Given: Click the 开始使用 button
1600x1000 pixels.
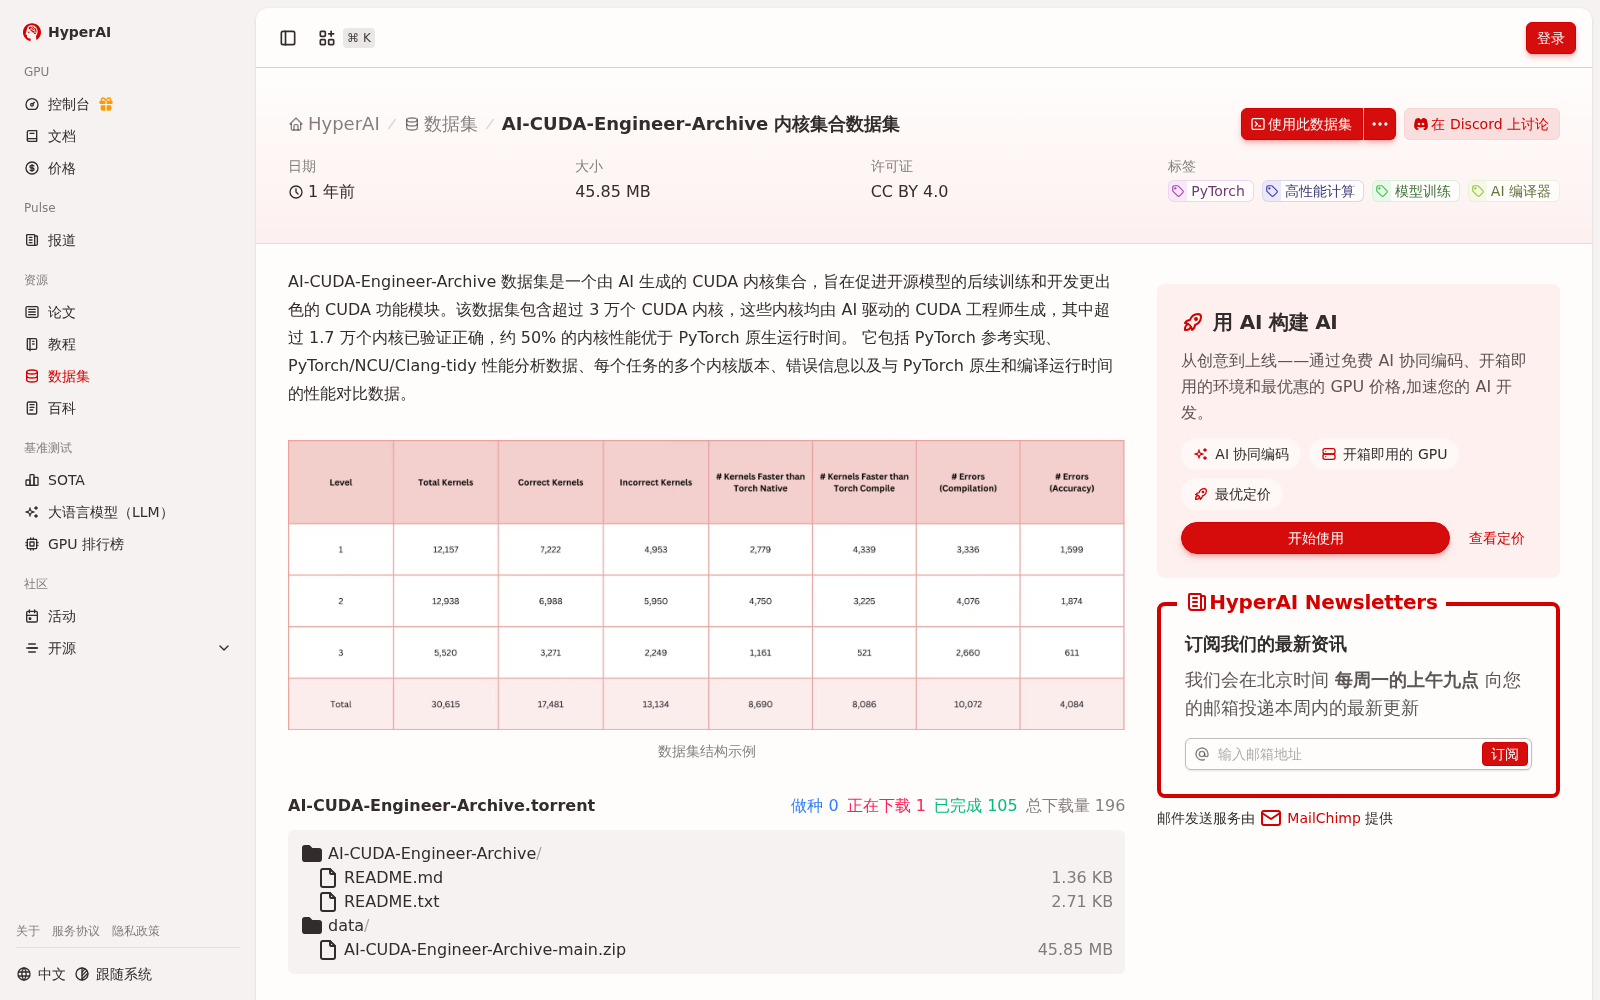Looking at the screenshot, I should pyautogui.click(x=1315, y=538).
